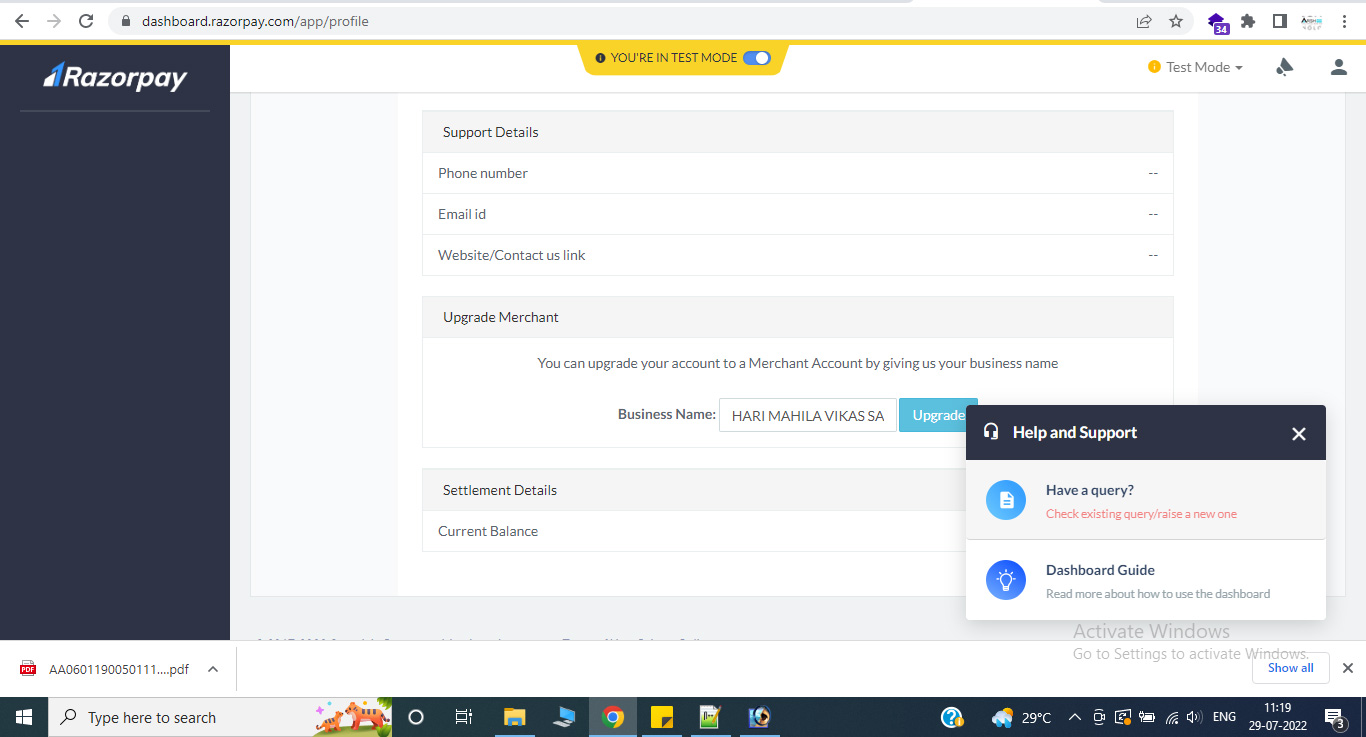Open the user profile icon
This screenshot has height=737, width=1366.
tap(1338, 67)
